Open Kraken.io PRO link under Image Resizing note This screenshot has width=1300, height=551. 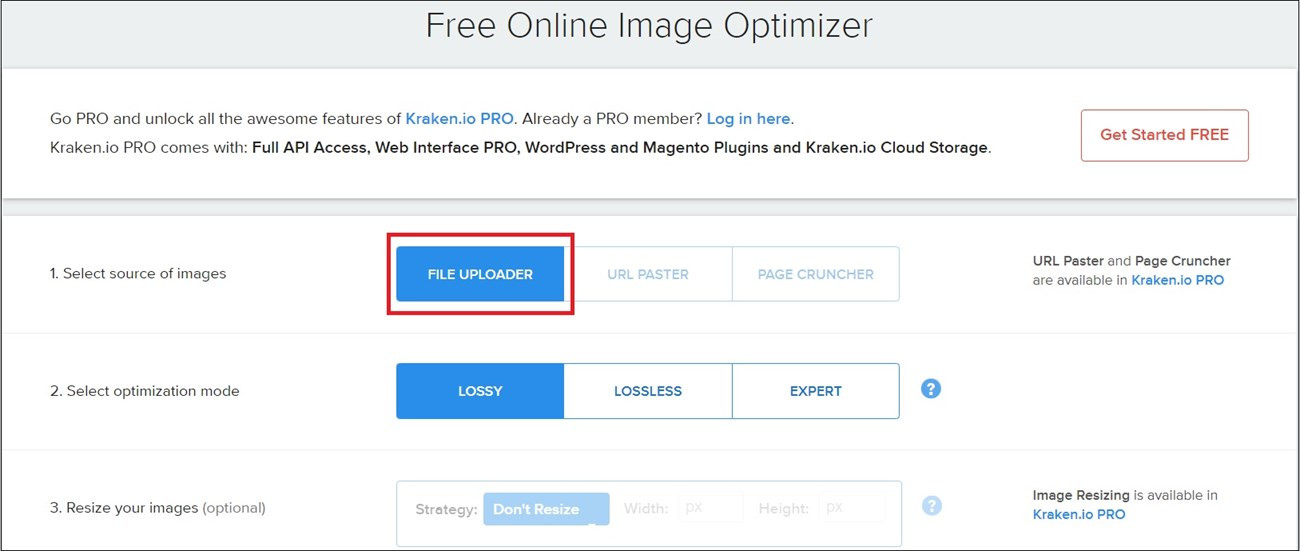point(1079,514)
